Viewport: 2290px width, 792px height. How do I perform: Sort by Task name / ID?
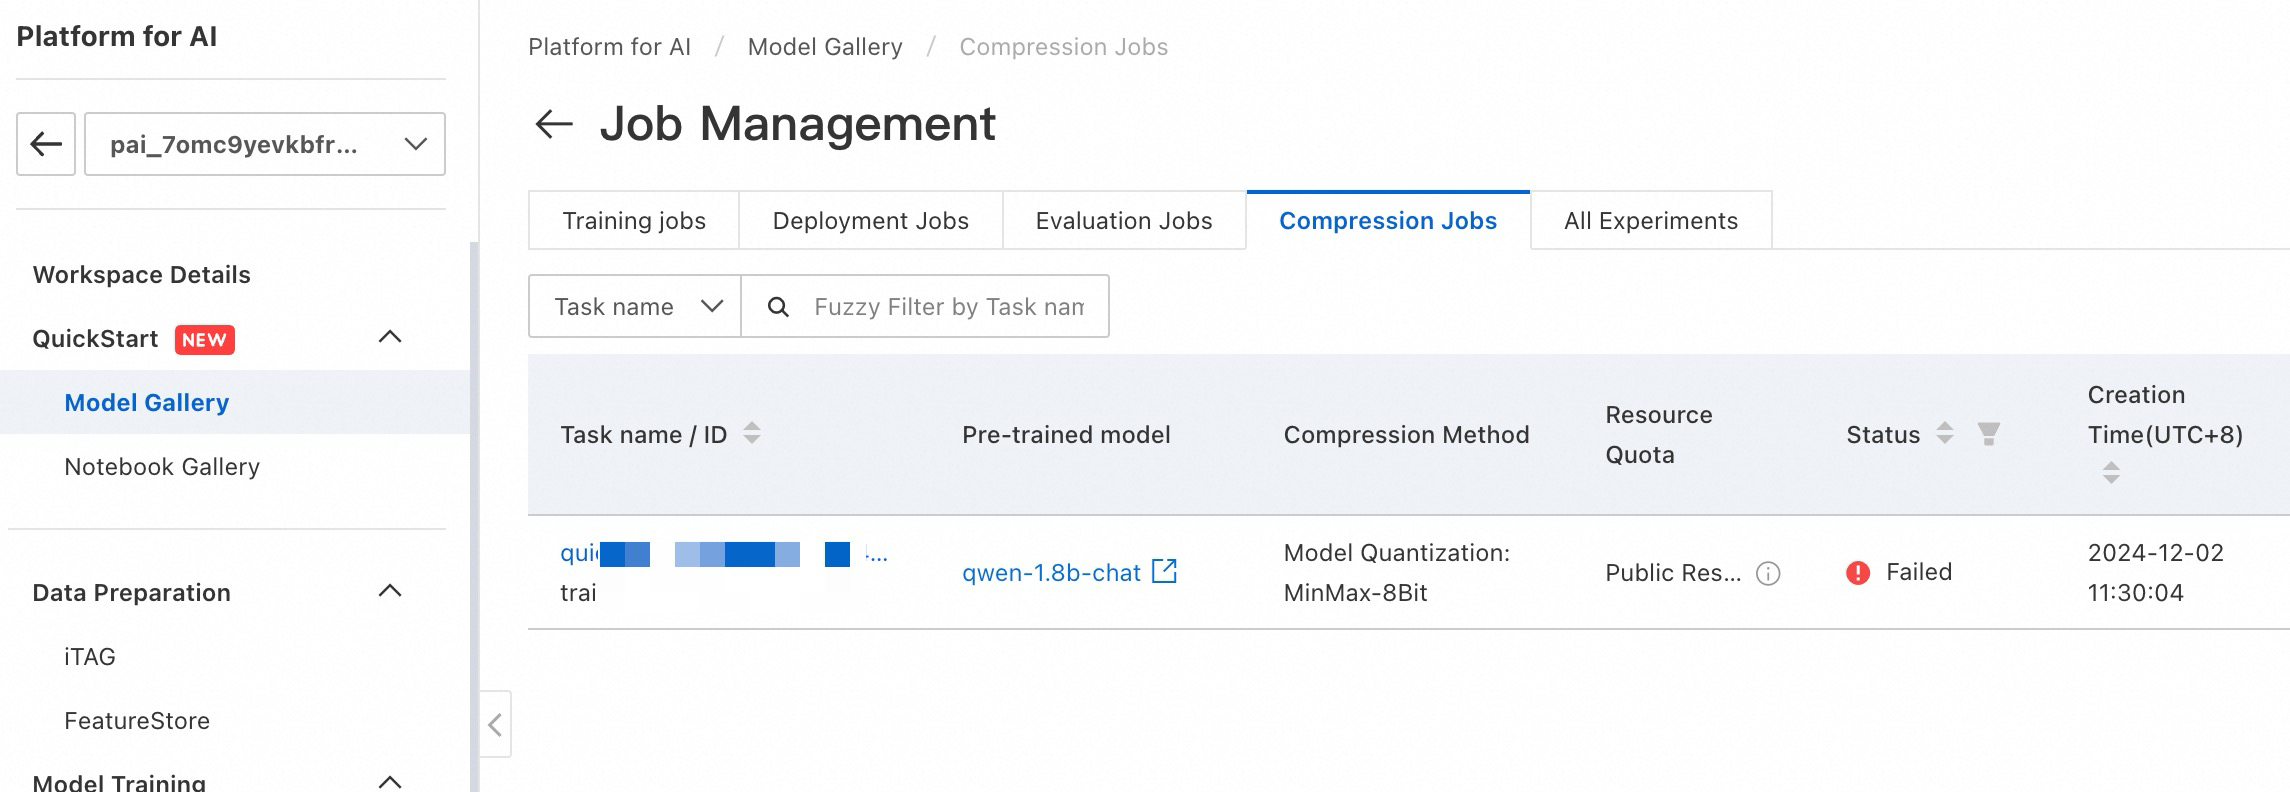click(752, 434)
